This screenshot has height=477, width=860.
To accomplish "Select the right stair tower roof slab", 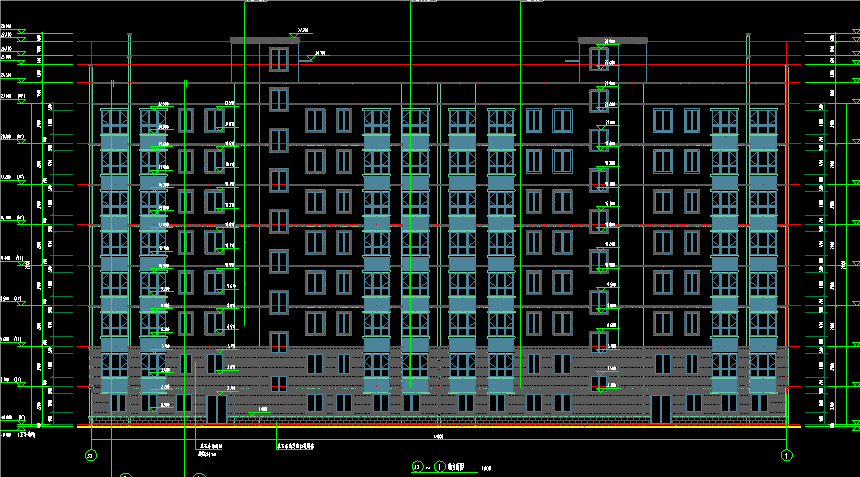I will tap(613, 41).
